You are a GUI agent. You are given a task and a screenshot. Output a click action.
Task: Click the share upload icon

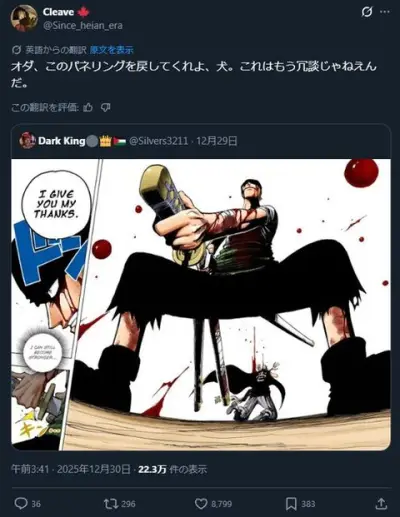coord(381,503)
